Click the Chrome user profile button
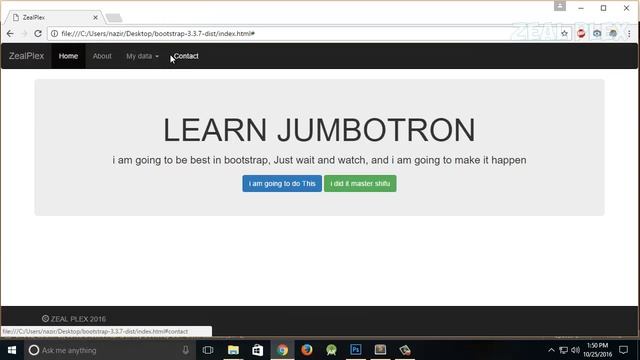Screen dimensions: 640x360 pos(560,6)
